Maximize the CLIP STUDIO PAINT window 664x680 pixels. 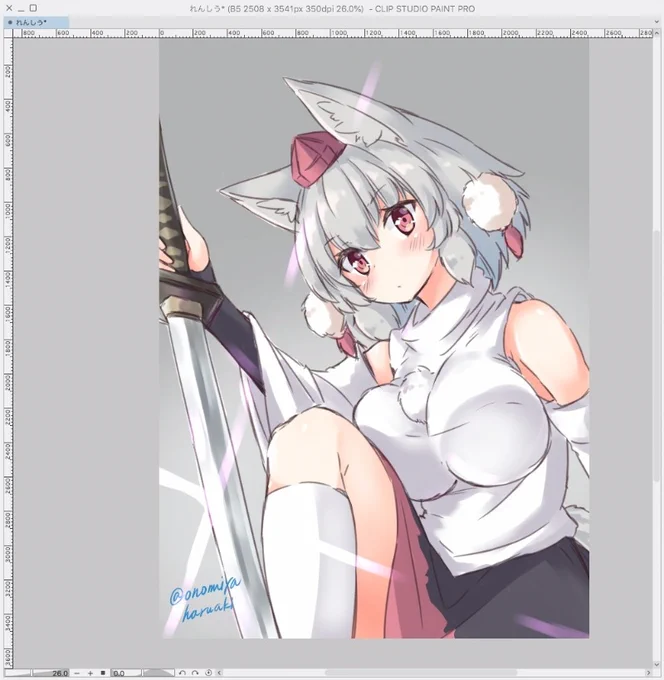point(33,8)
